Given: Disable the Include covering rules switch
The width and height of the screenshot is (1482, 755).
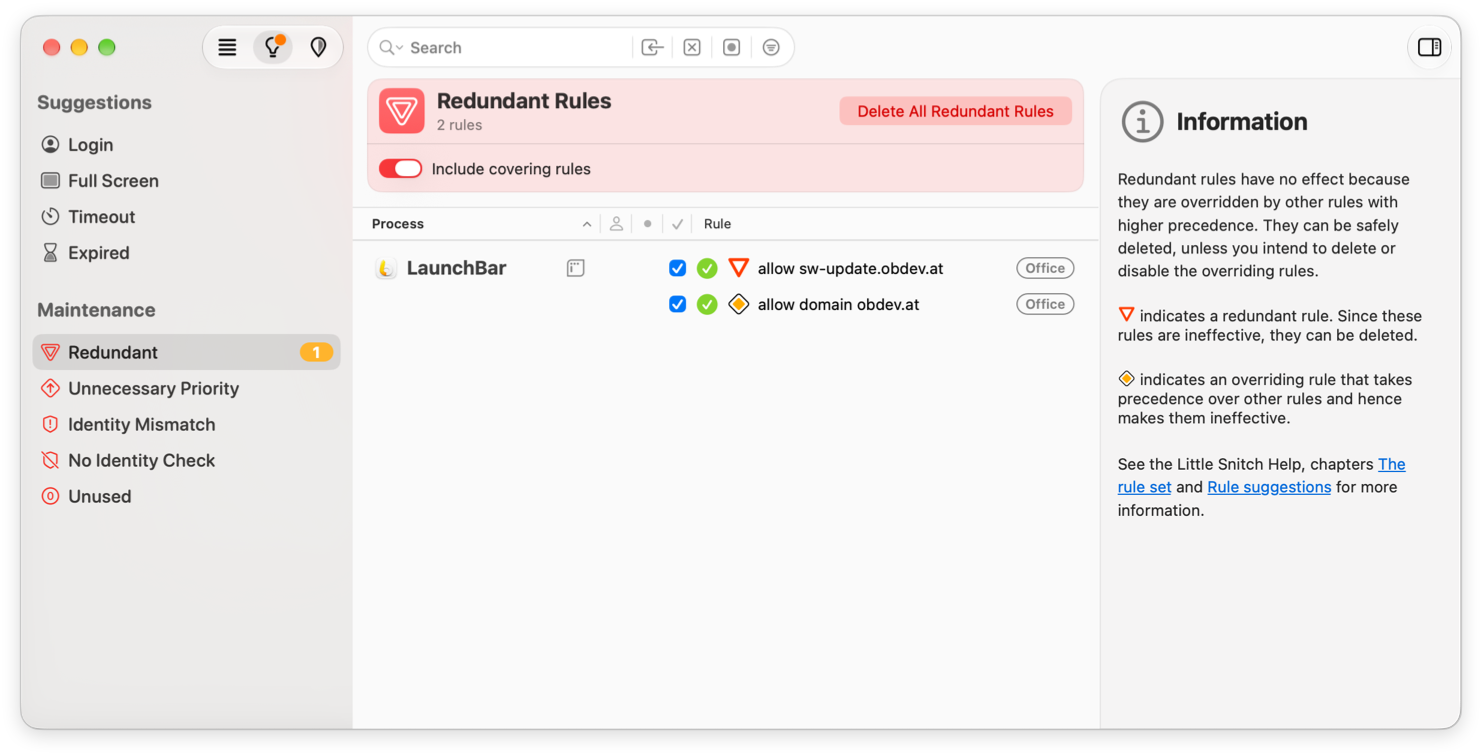Looking at the screenshot, I should 400,169.
